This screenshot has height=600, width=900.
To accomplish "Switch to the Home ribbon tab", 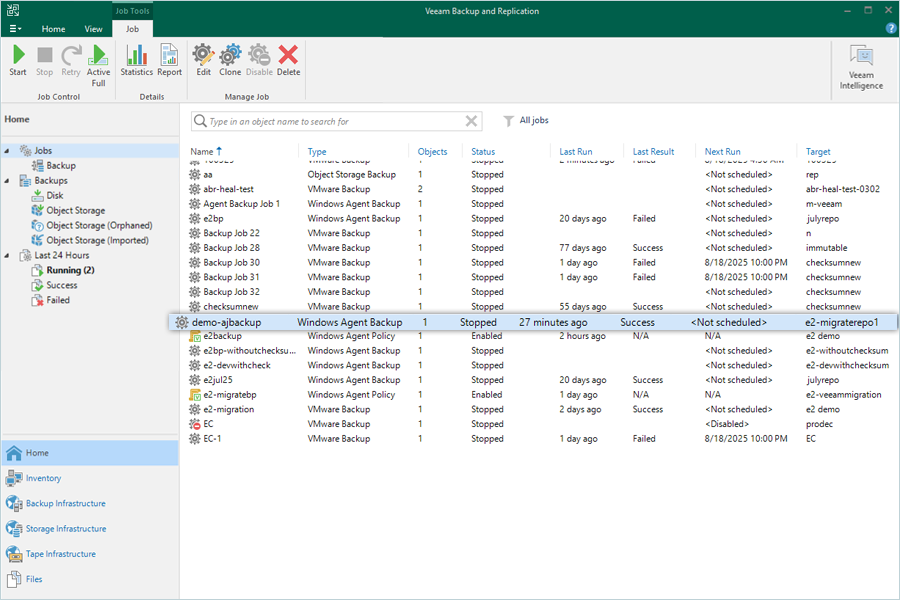I will [53, 29].
